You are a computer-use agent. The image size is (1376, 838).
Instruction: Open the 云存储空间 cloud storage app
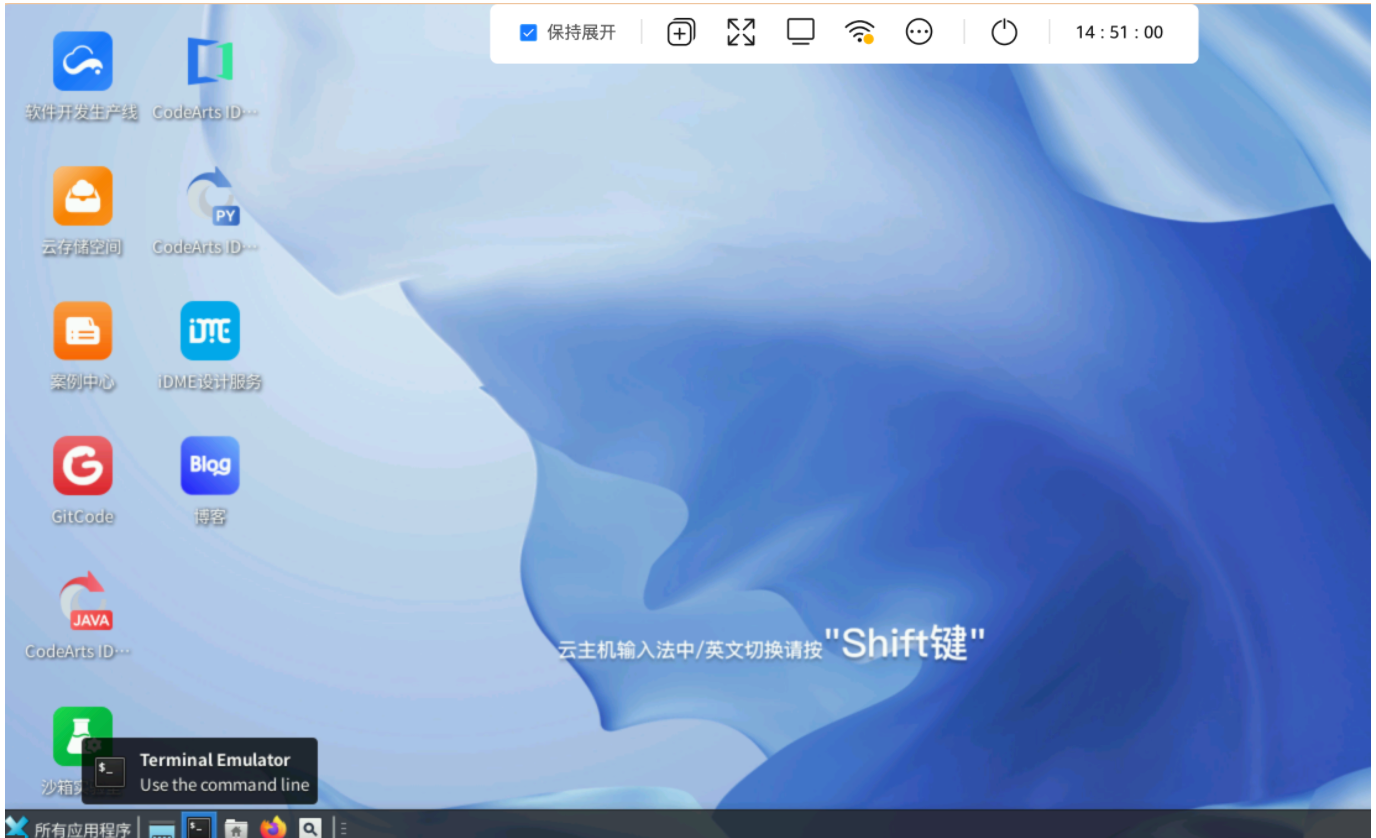click(x=83, y=196)
